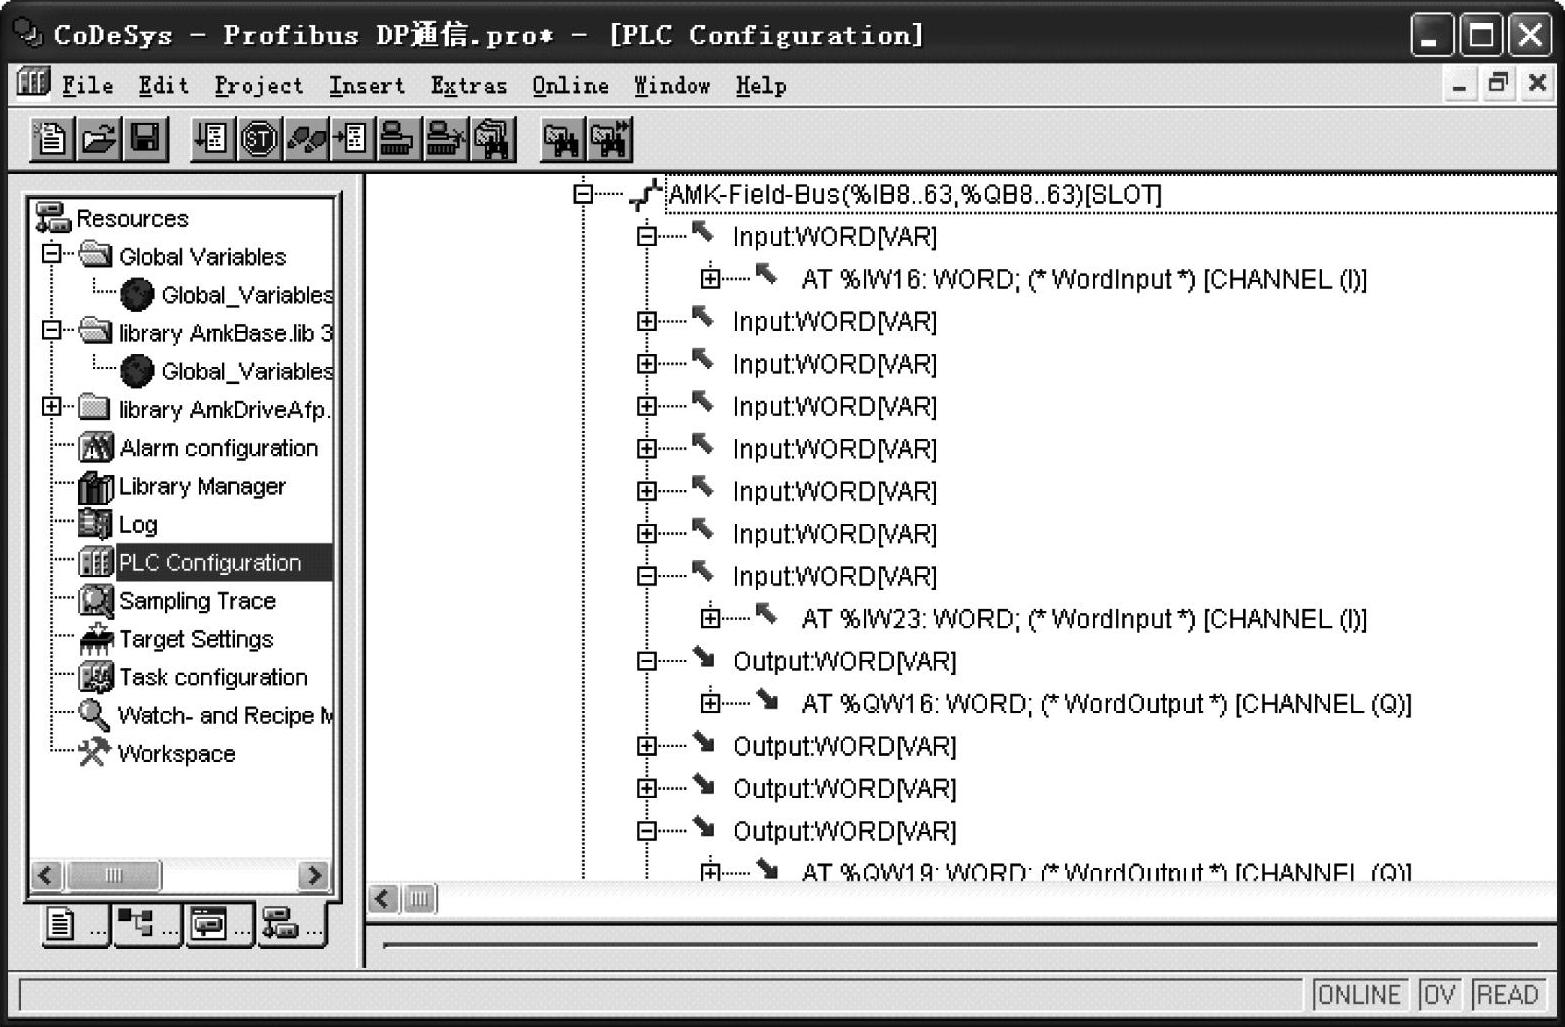Click the Global Search binoculars-over-folders icon
This screenshot has width=1565, height=1027.
[x=493, y=139]
